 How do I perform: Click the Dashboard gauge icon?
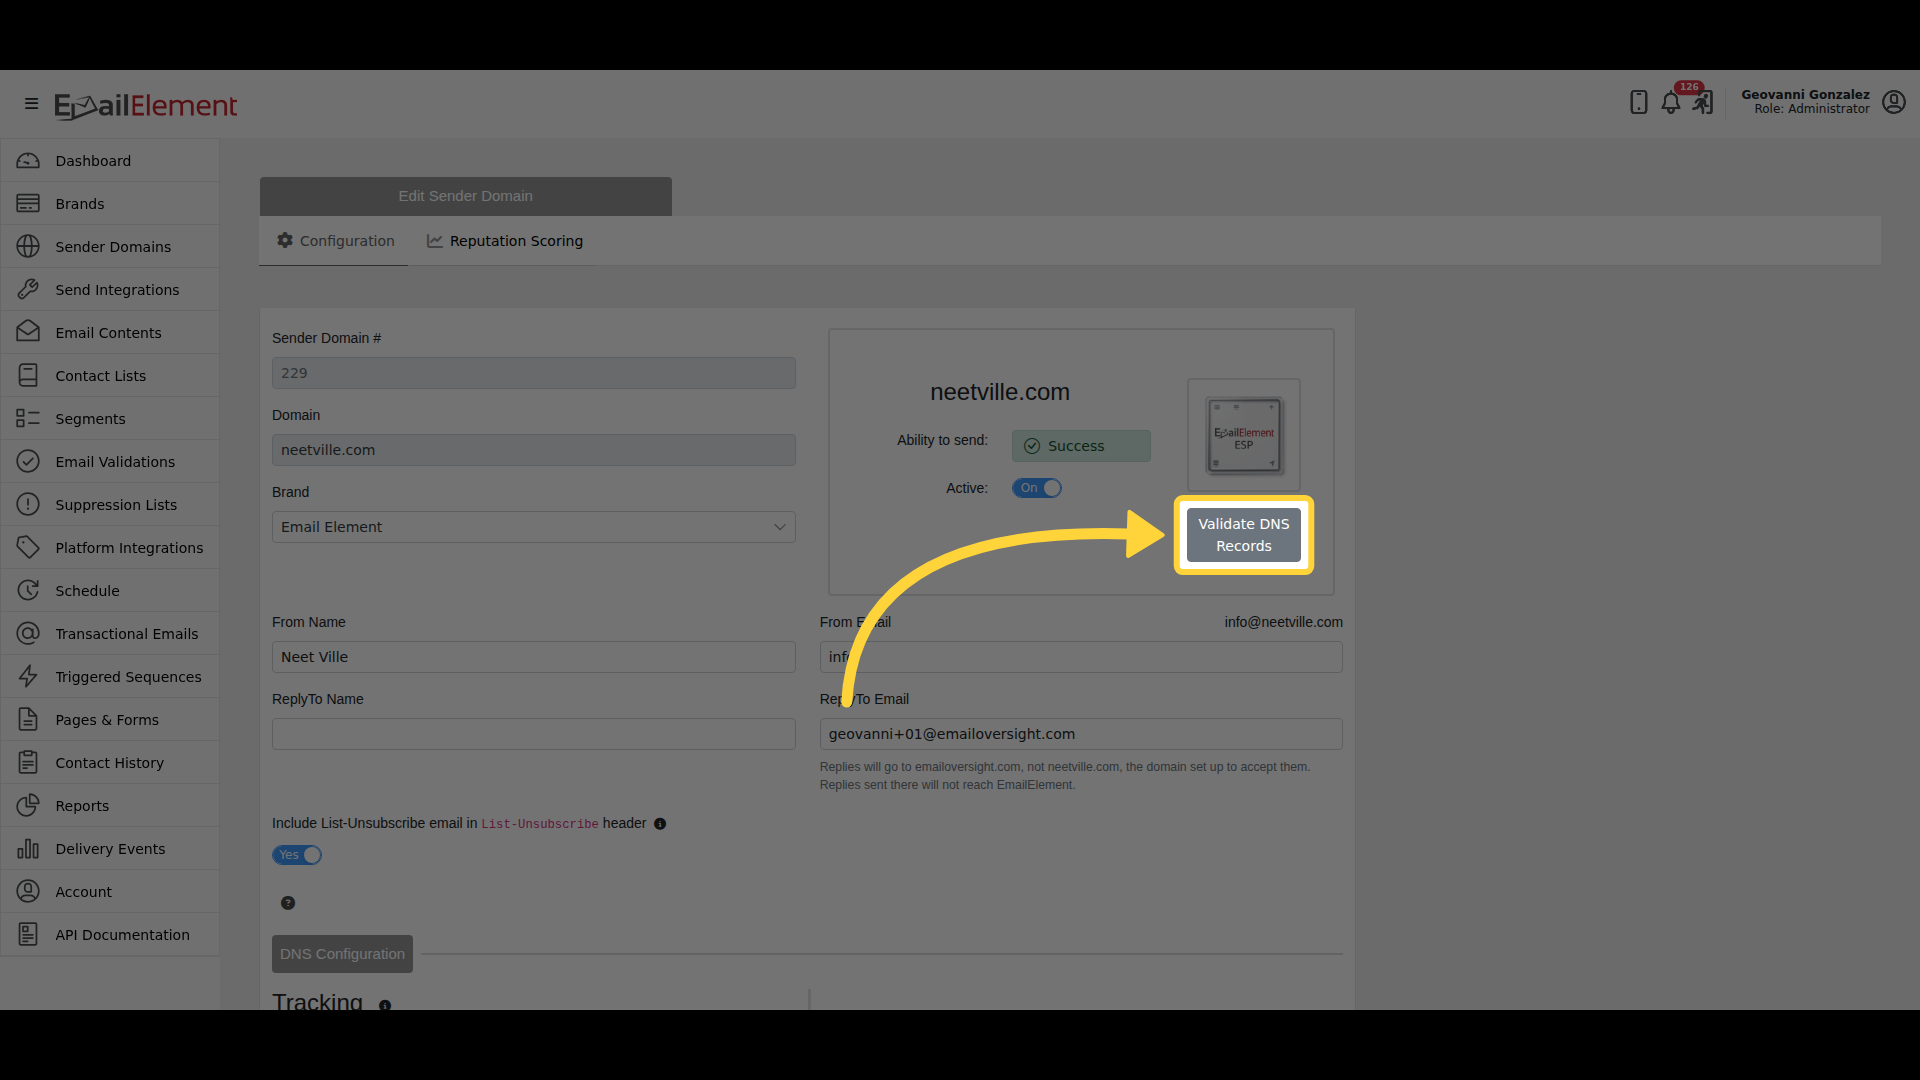28,161
